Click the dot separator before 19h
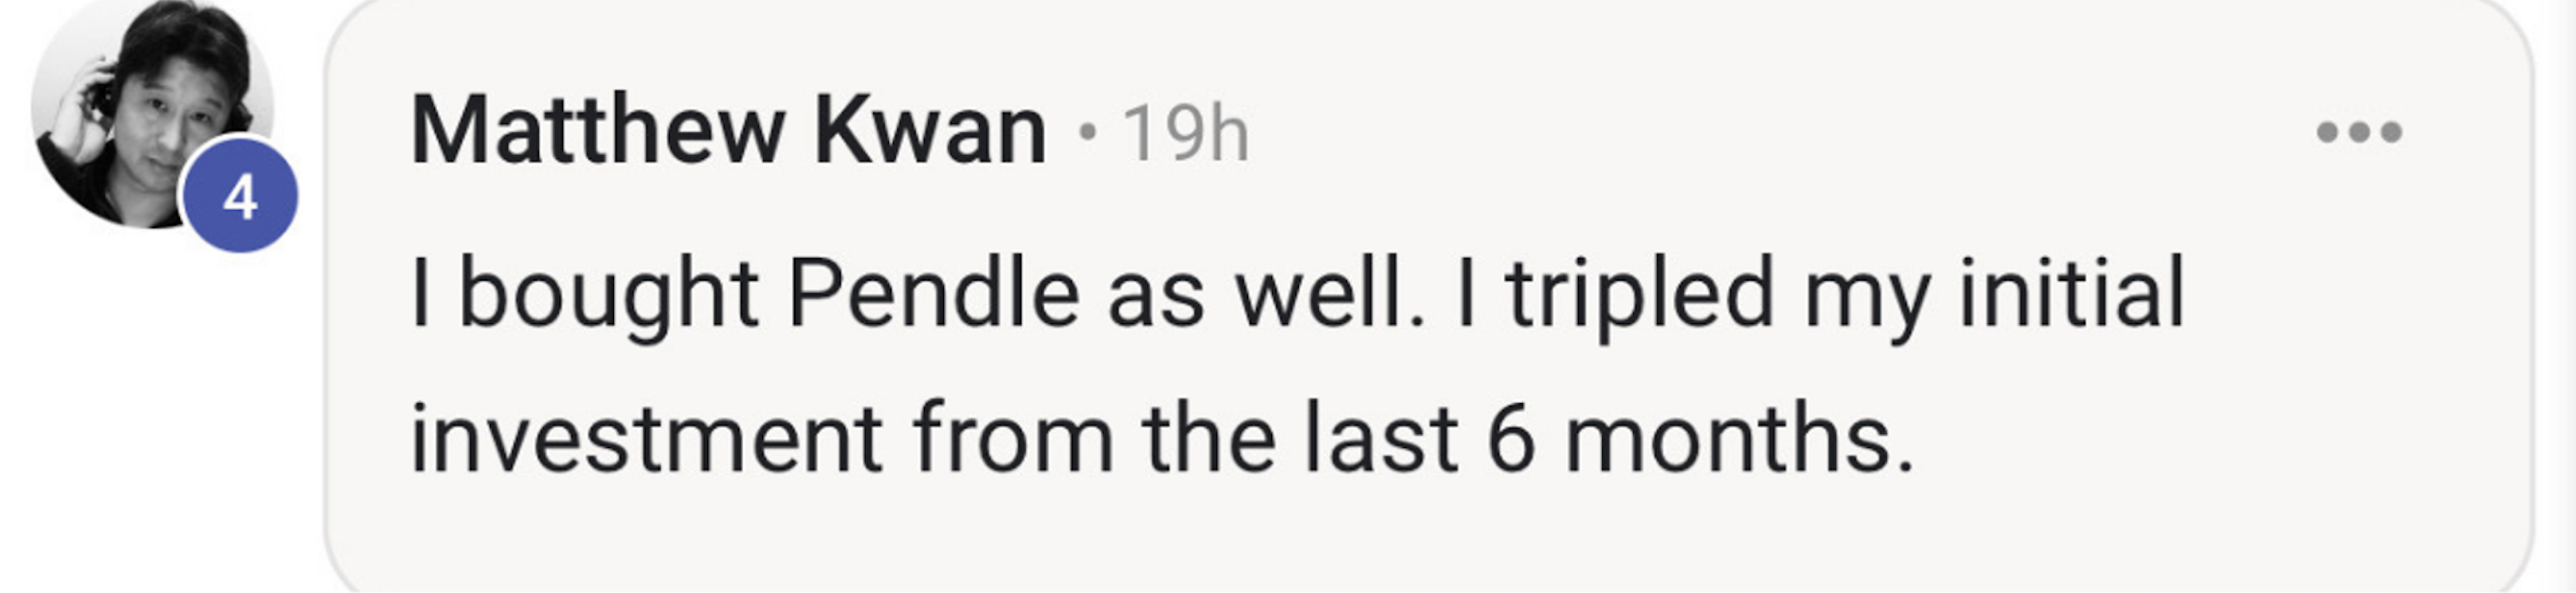The height and width of the screenshot is (593, 2576). (x=1087, y=131)
